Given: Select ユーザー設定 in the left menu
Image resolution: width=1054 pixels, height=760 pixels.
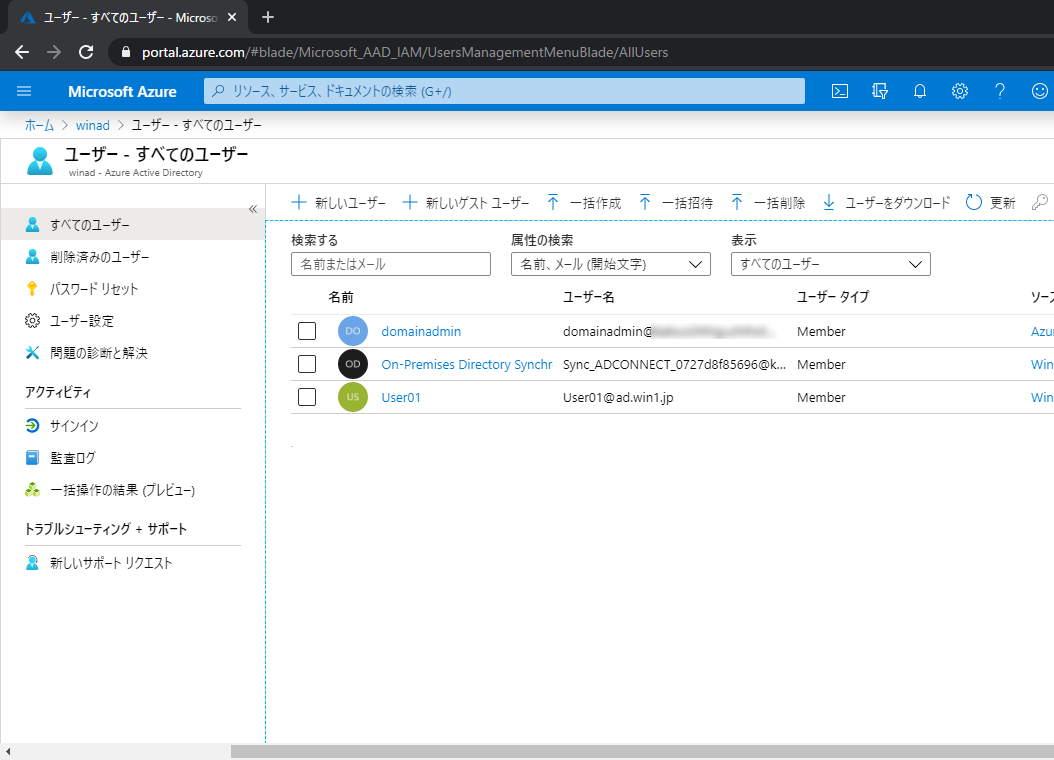Looking at the screenshot, I should click(x=132, y=321).
